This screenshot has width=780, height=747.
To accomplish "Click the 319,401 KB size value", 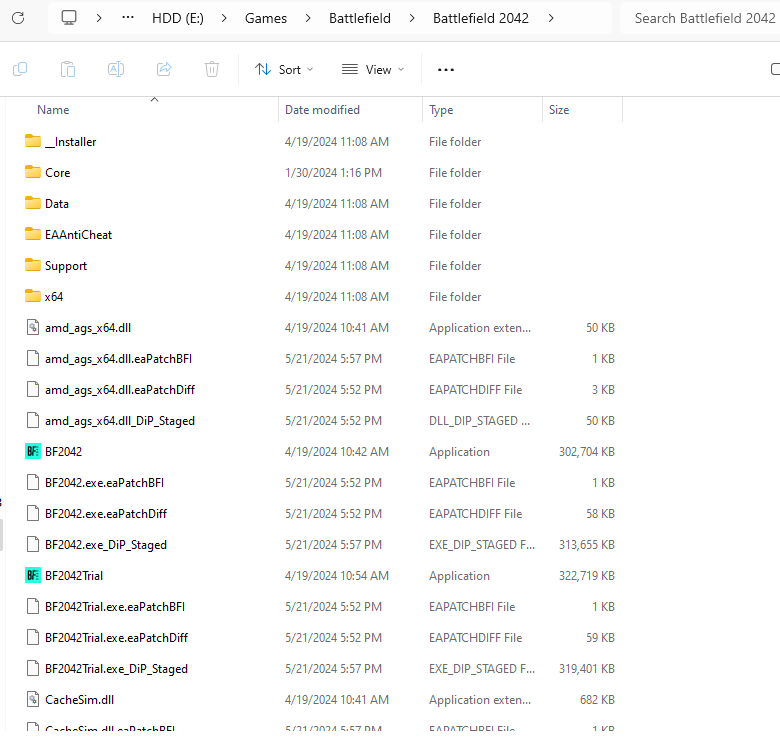I will 586,668.
